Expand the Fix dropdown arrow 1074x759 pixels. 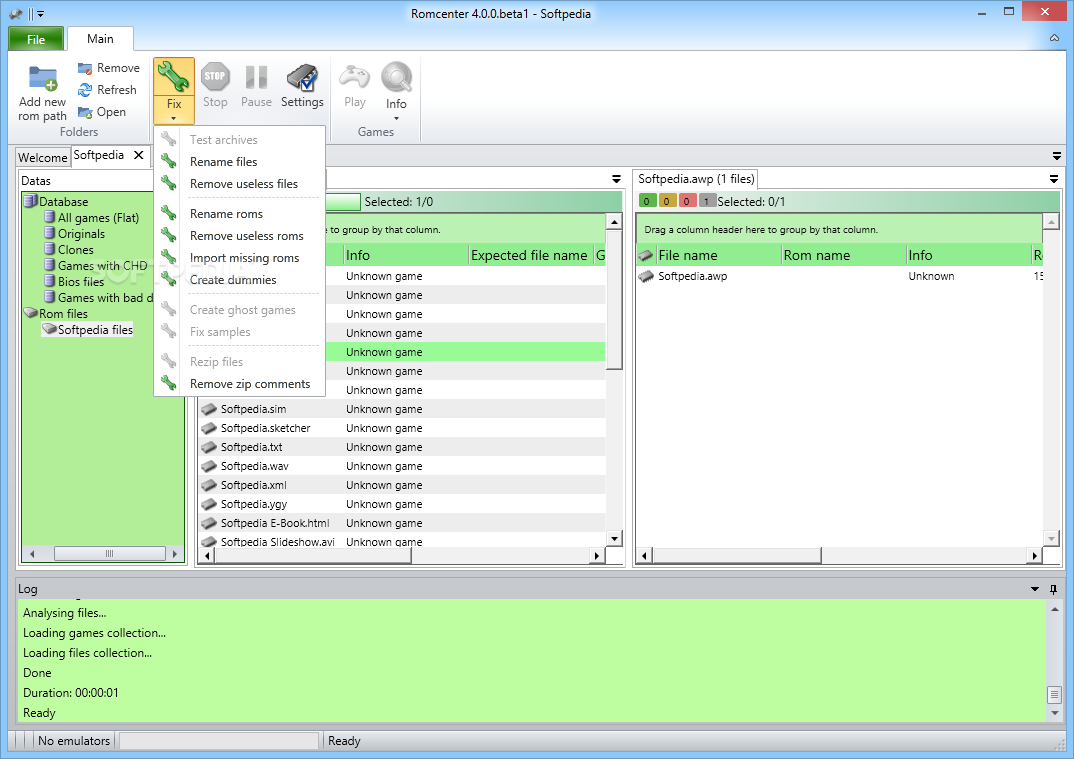173,118
